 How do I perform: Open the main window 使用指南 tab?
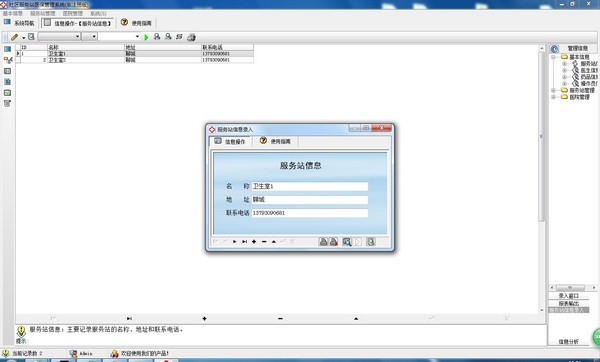tap(136, 23)
